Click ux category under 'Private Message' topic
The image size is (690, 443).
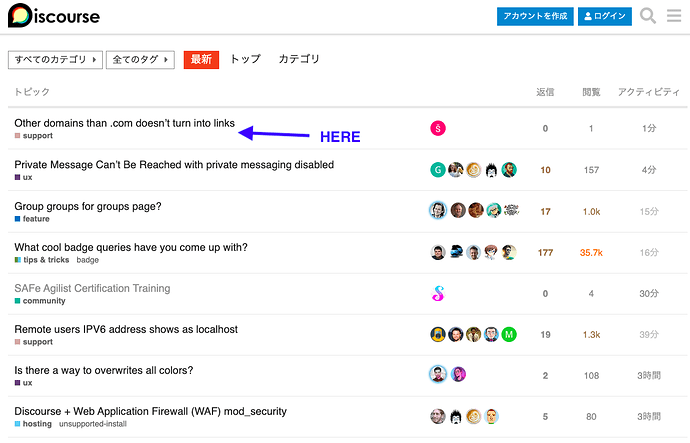click(23, 177)
